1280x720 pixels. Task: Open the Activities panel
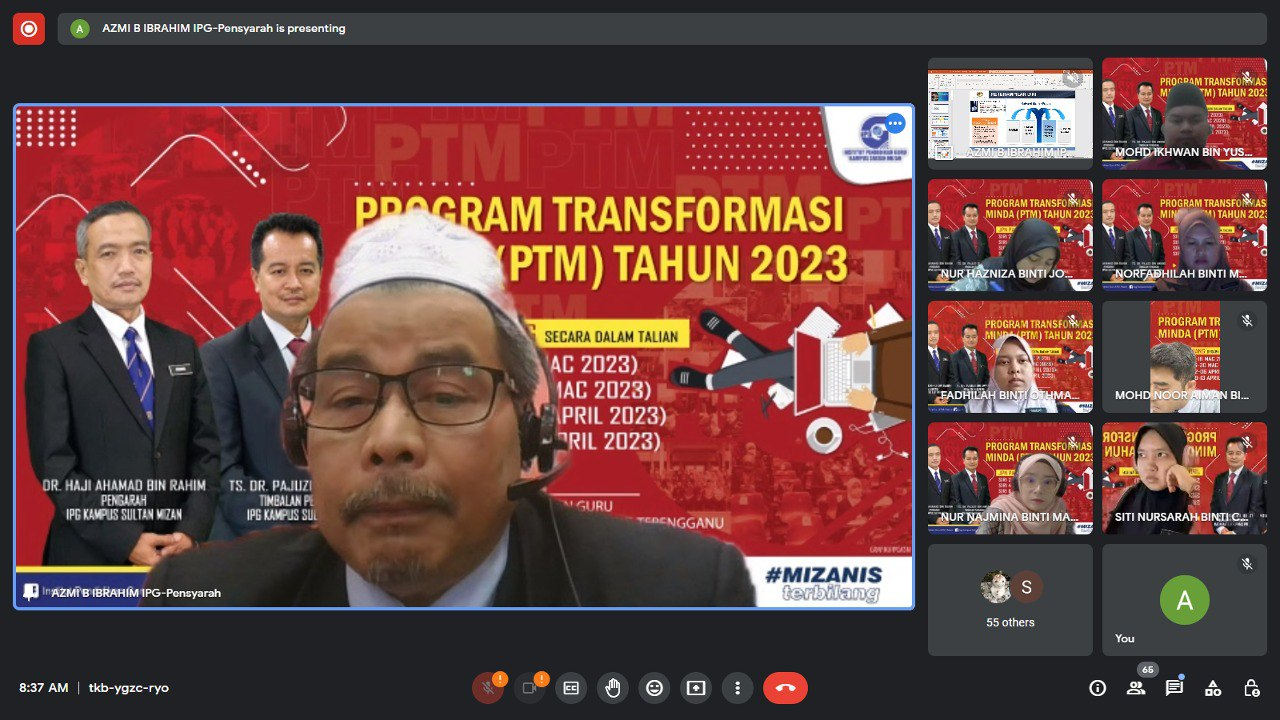click(1213, 688)
